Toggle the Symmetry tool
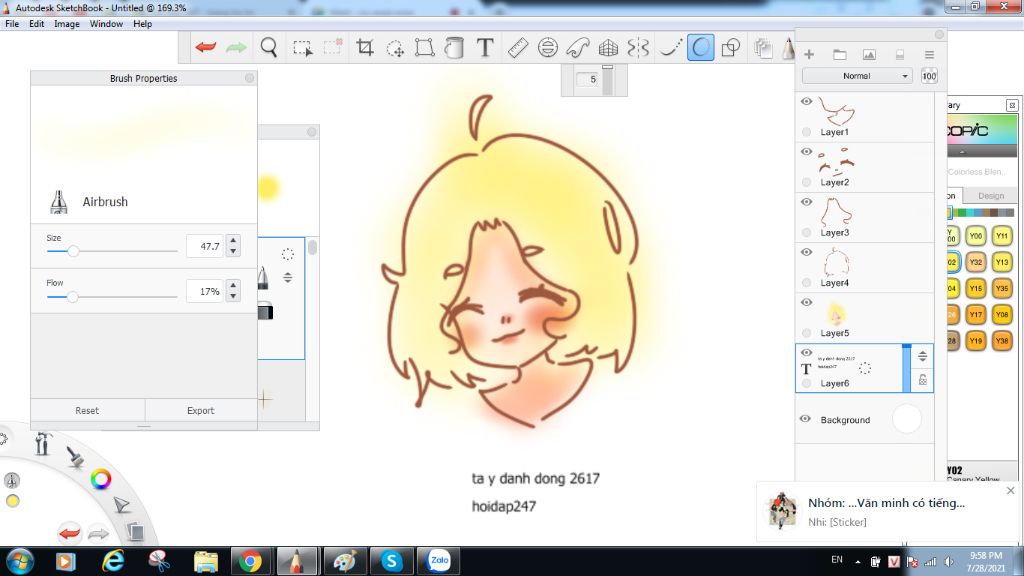 [638, 47]
